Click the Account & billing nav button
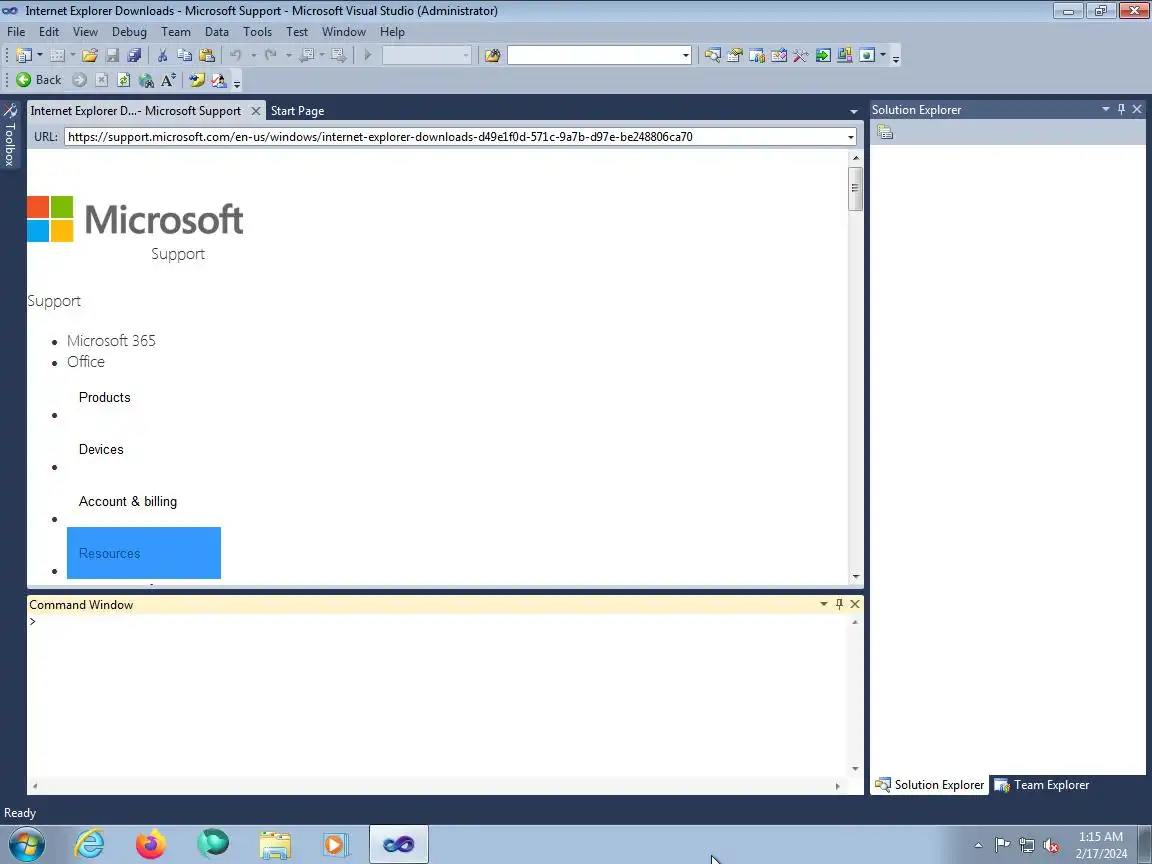Image resolution: width=1152 pixels, height=864 pixels. point(128,502)
